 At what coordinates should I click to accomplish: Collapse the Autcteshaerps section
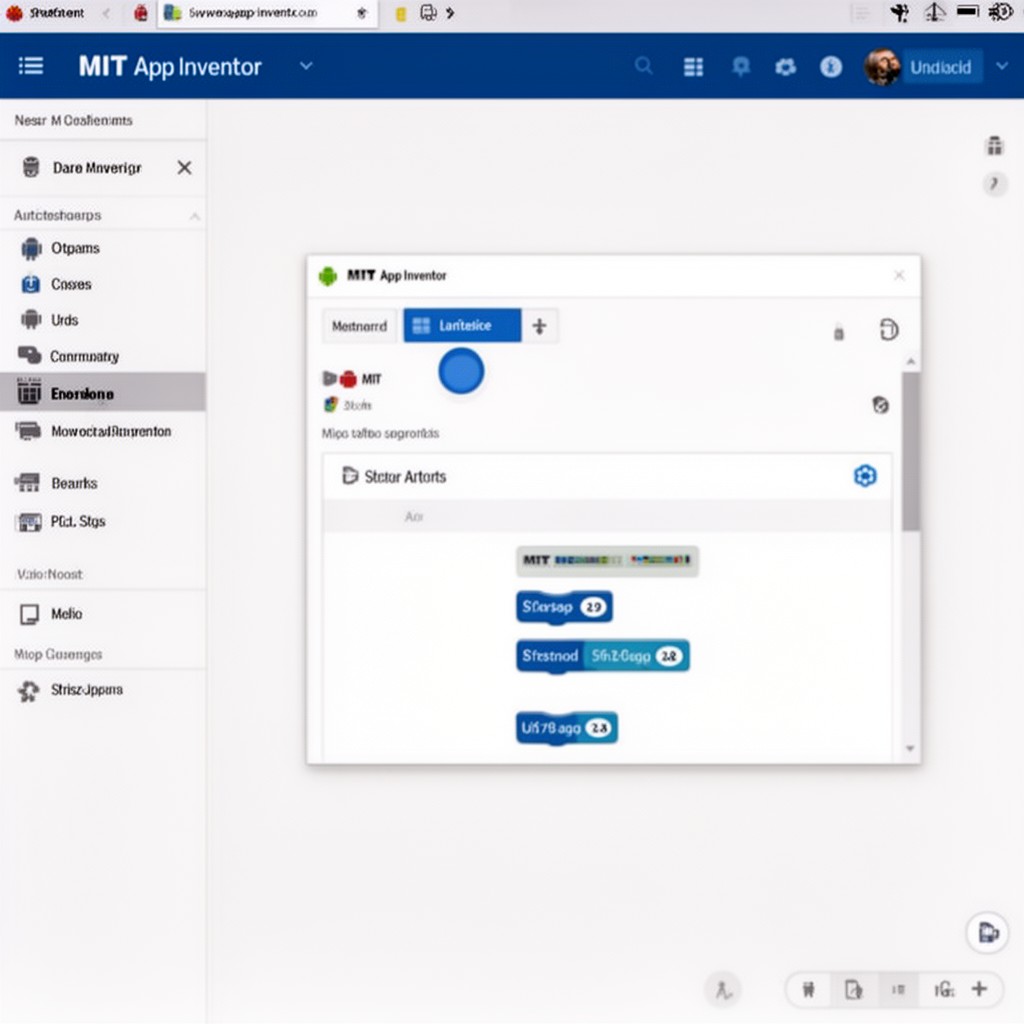click(195, 216)
